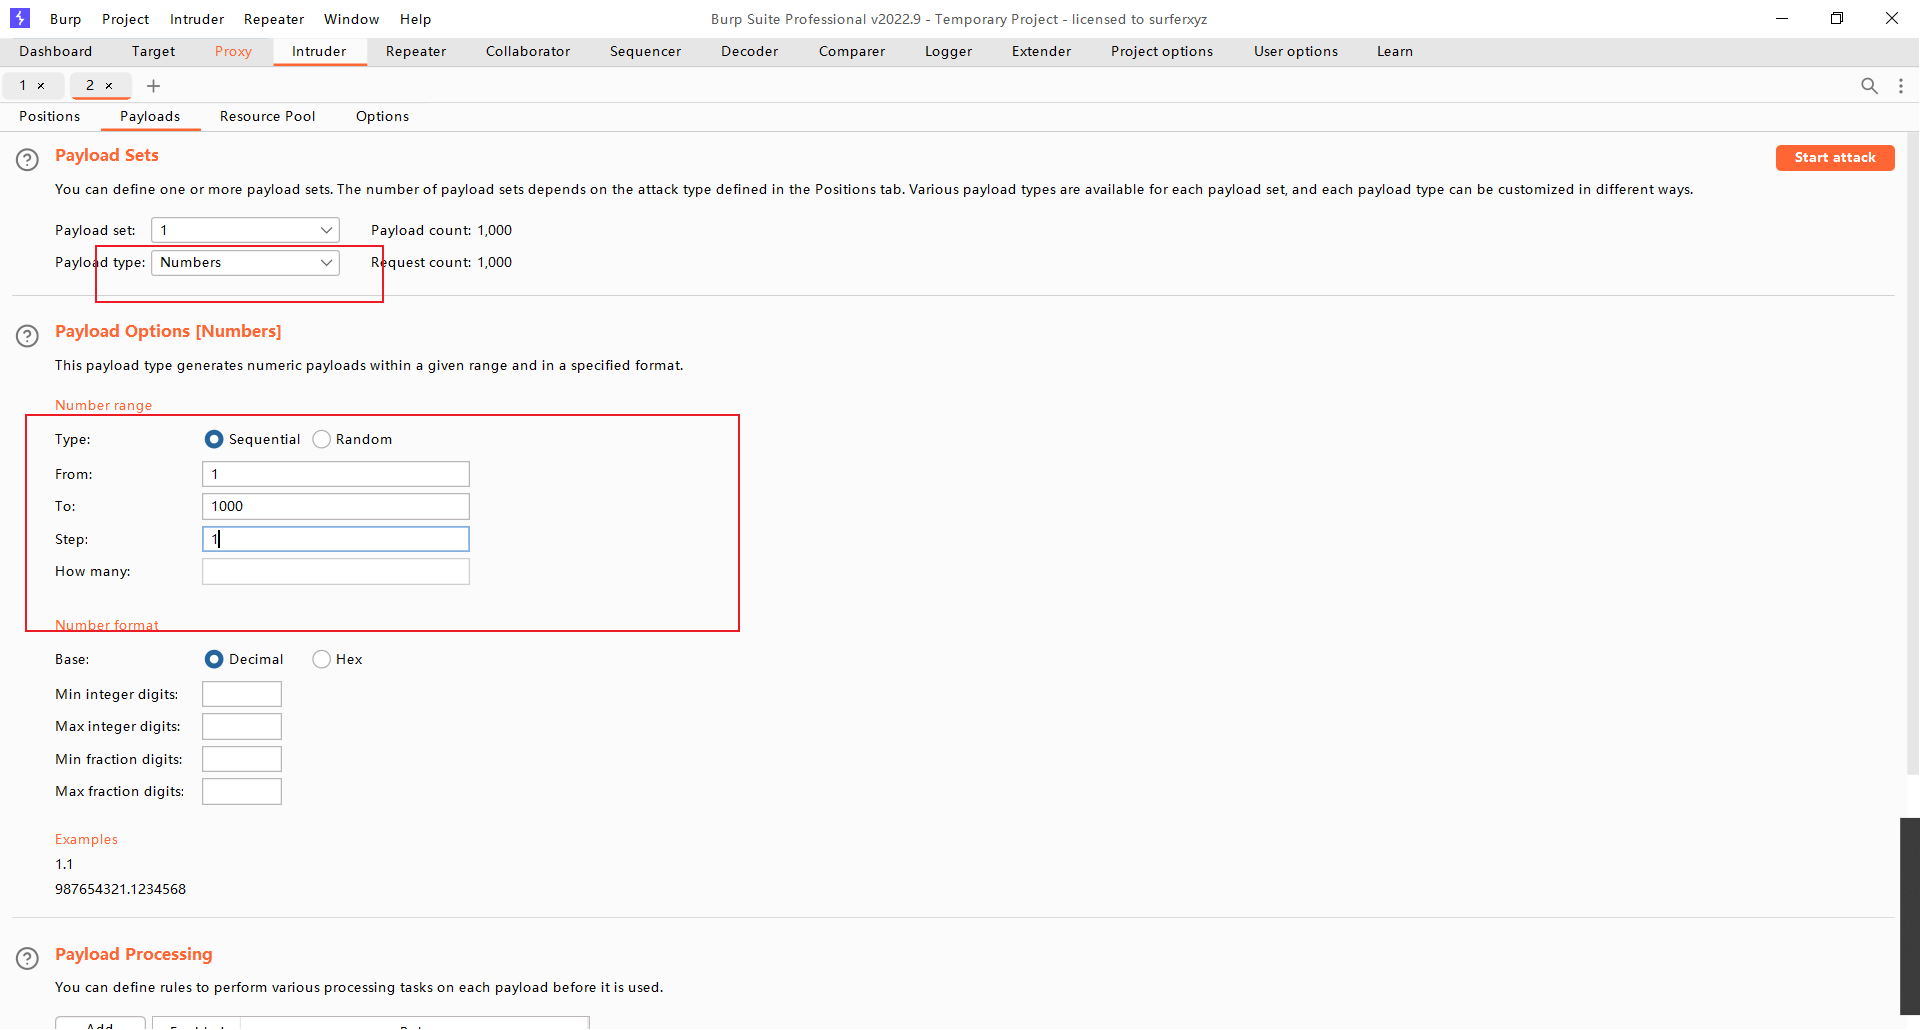1920x1030 pixels.
Task: Add a new Intruder tab with plus
Action: point(153,86)
